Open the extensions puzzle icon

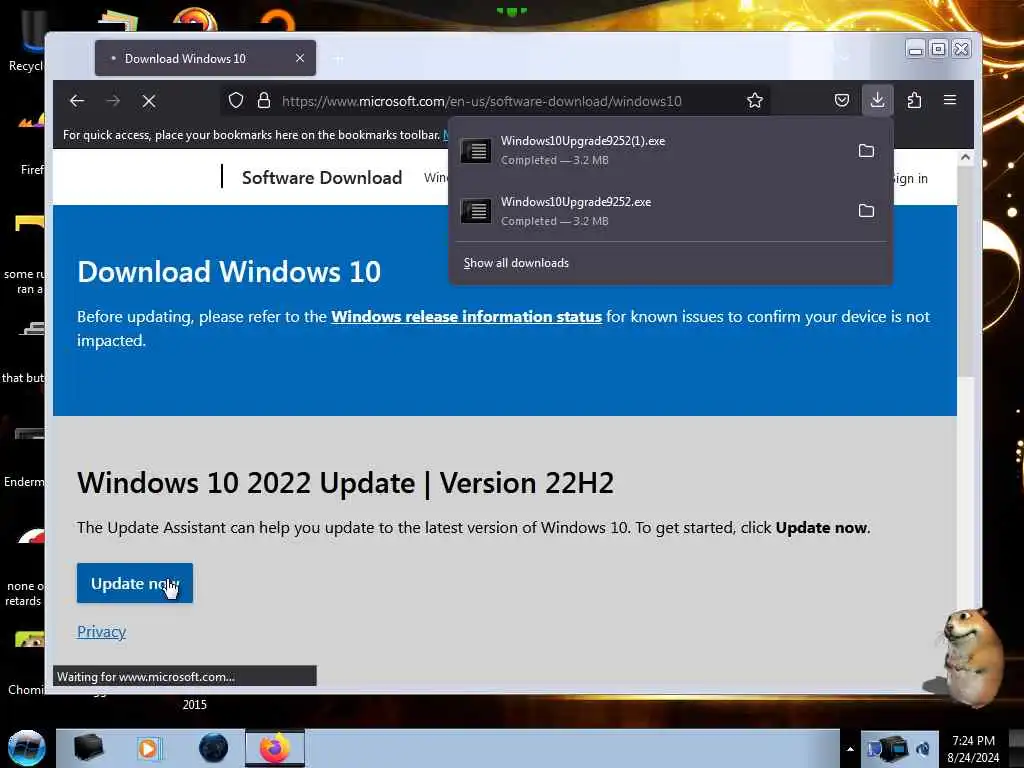tap(914, 101)
